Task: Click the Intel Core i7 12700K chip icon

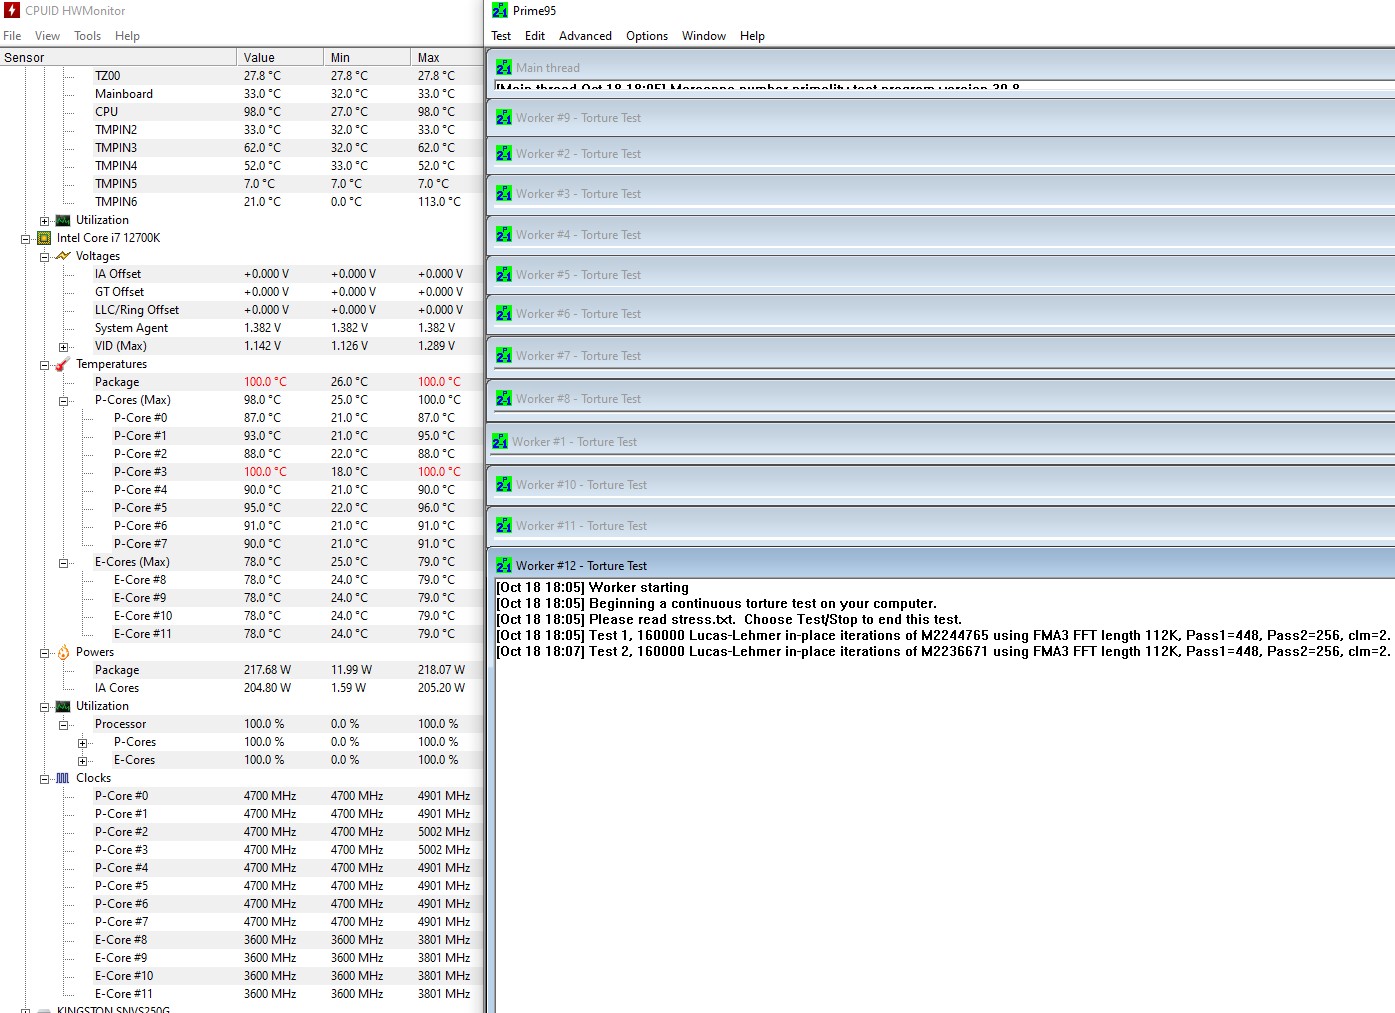Action: pos(44,238)
